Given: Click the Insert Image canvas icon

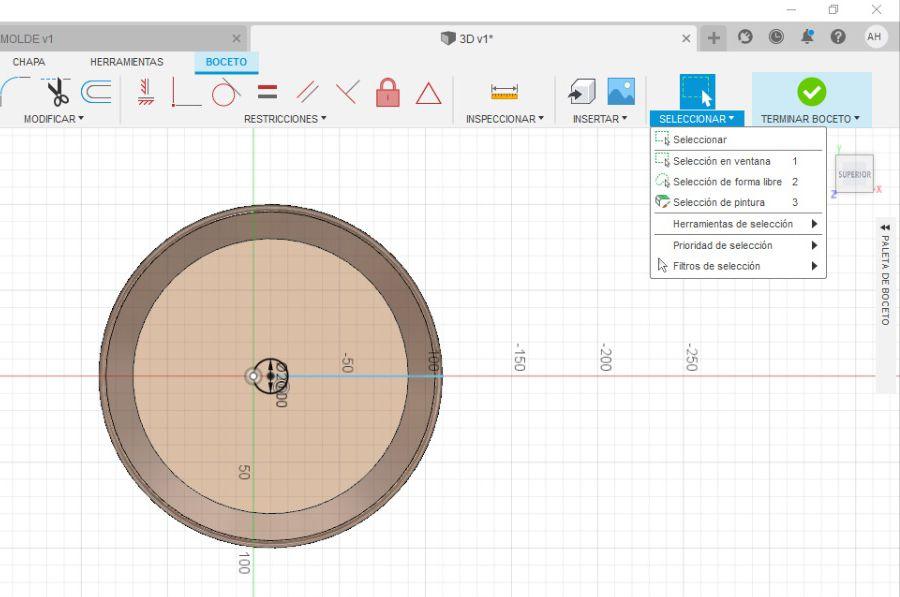Looking at the screenshot, I should 621,92.
